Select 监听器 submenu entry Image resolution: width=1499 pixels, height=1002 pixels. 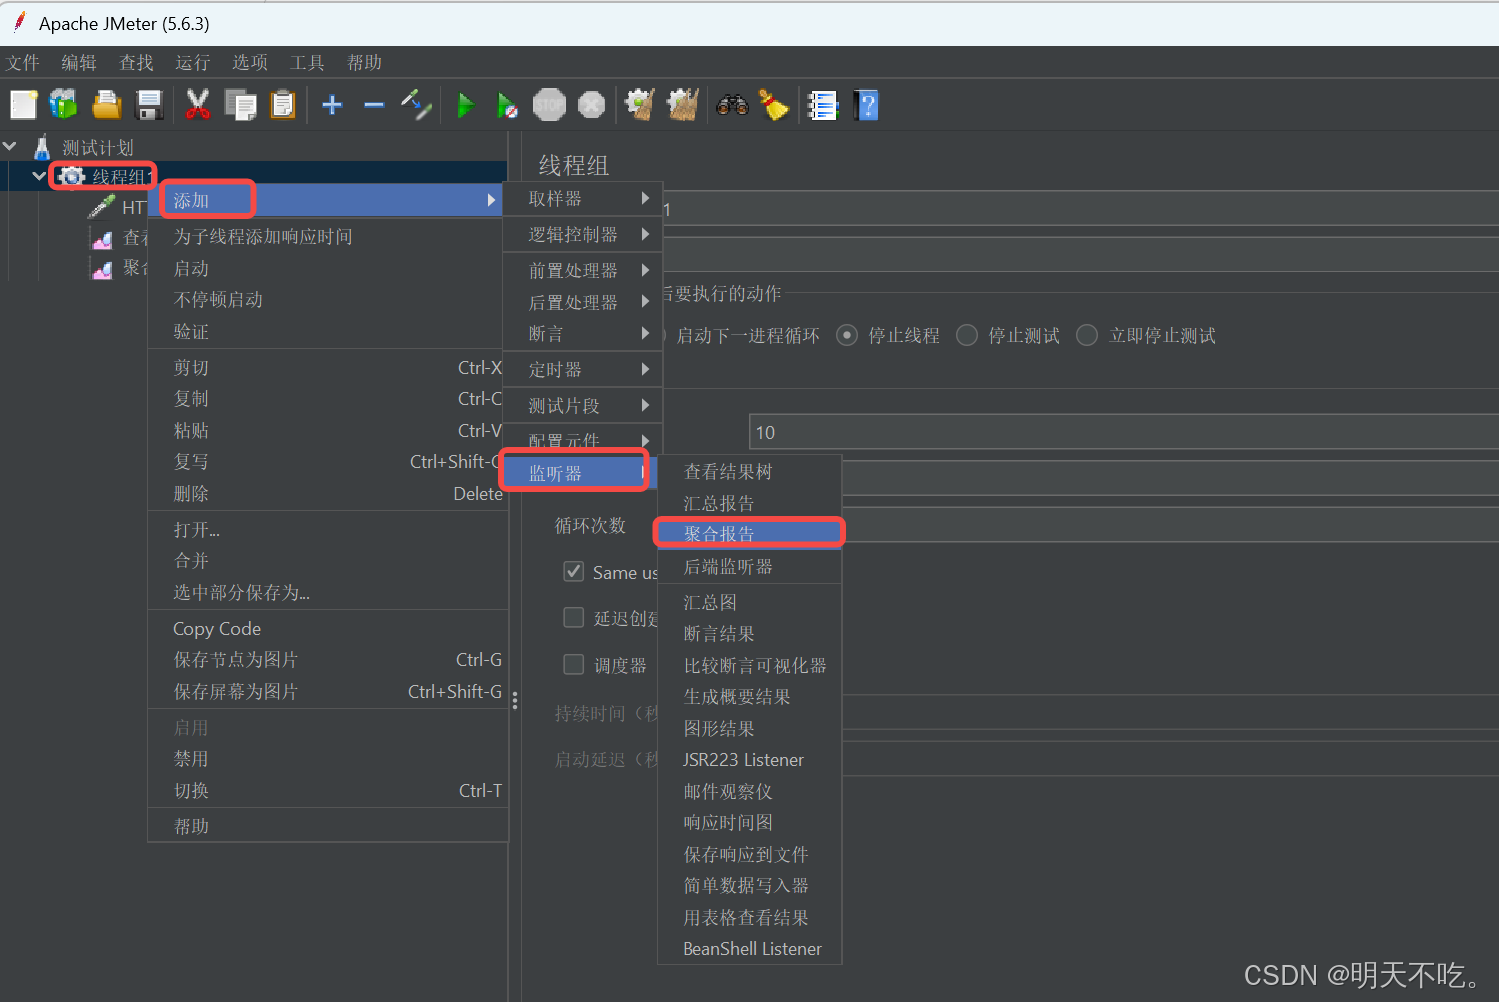[x=580, y=473]
